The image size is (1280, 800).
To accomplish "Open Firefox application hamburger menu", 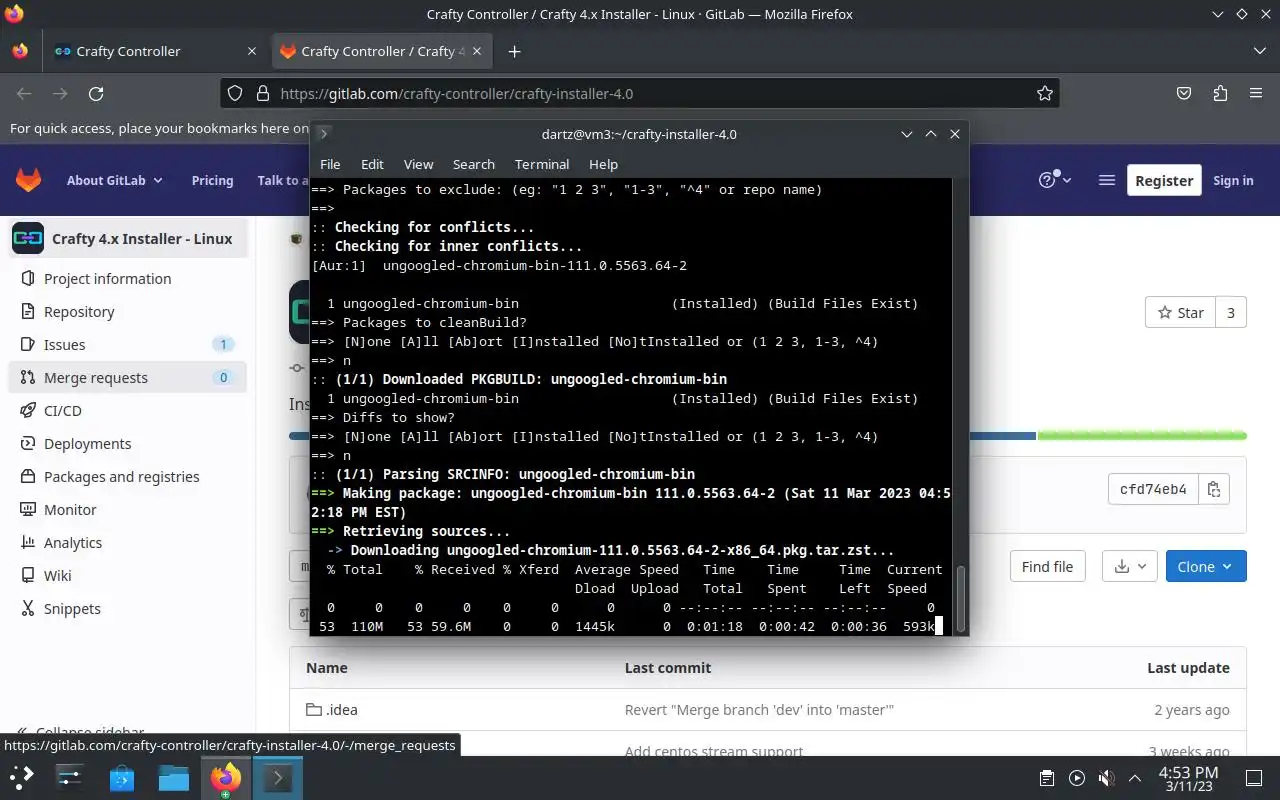I will (1256, 93).
